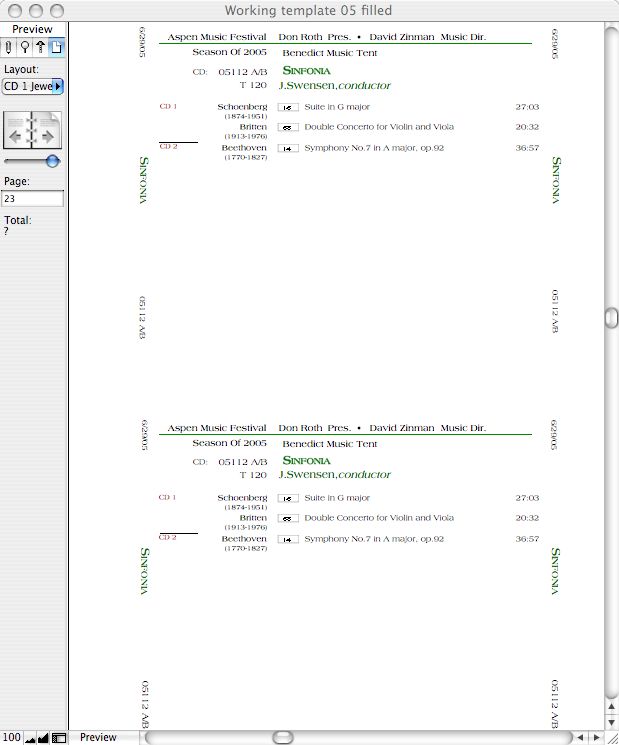The height and width of the screenshot is (745, 619).
Task: Click 'CD 1' label in lower insert
Action: tap(167, 497)
